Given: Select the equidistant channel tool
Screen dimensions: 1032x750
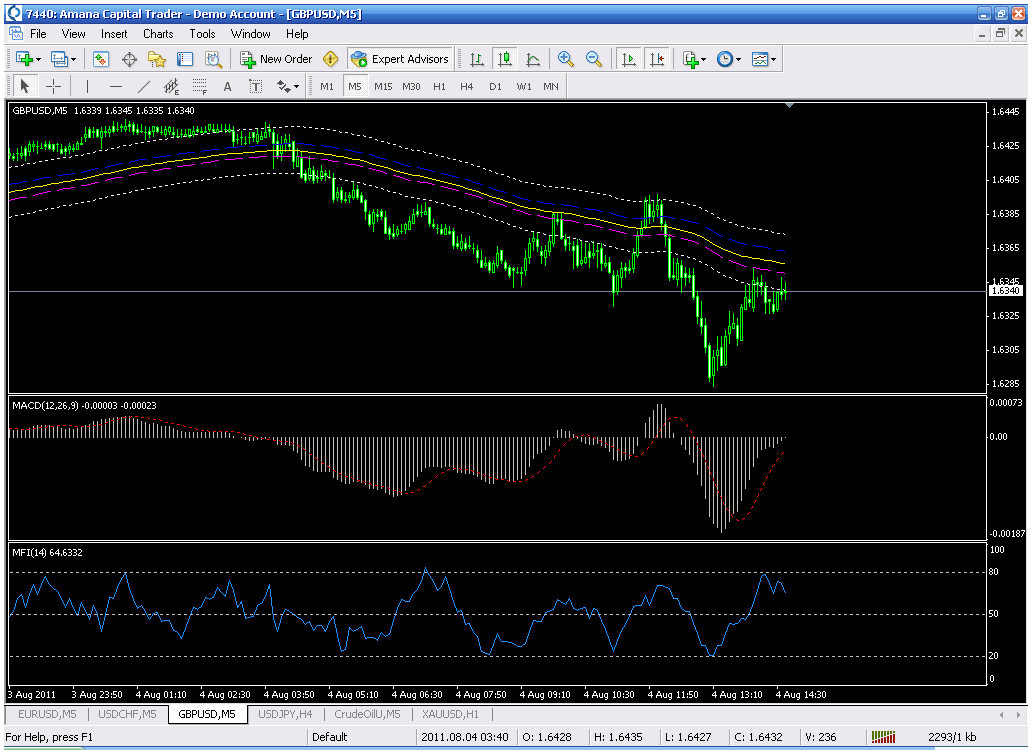Looking at the screenshot, I should point(171,86).
